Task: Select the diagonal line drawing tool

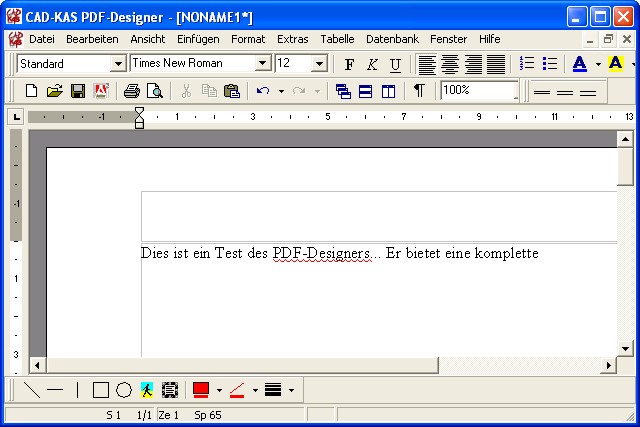Action: pyautogui.click(x=31, y=390)
